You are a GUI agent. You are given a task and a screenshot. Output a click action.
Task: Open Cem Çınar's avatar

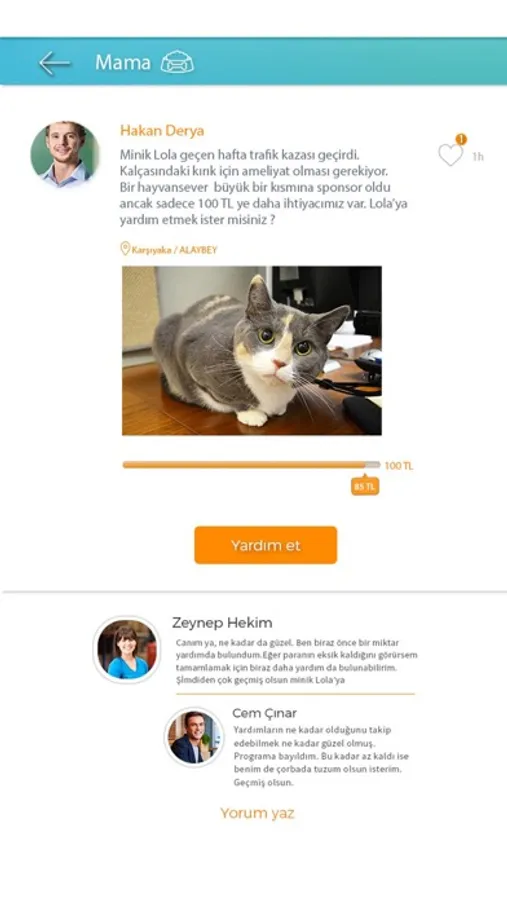(194, 737)
